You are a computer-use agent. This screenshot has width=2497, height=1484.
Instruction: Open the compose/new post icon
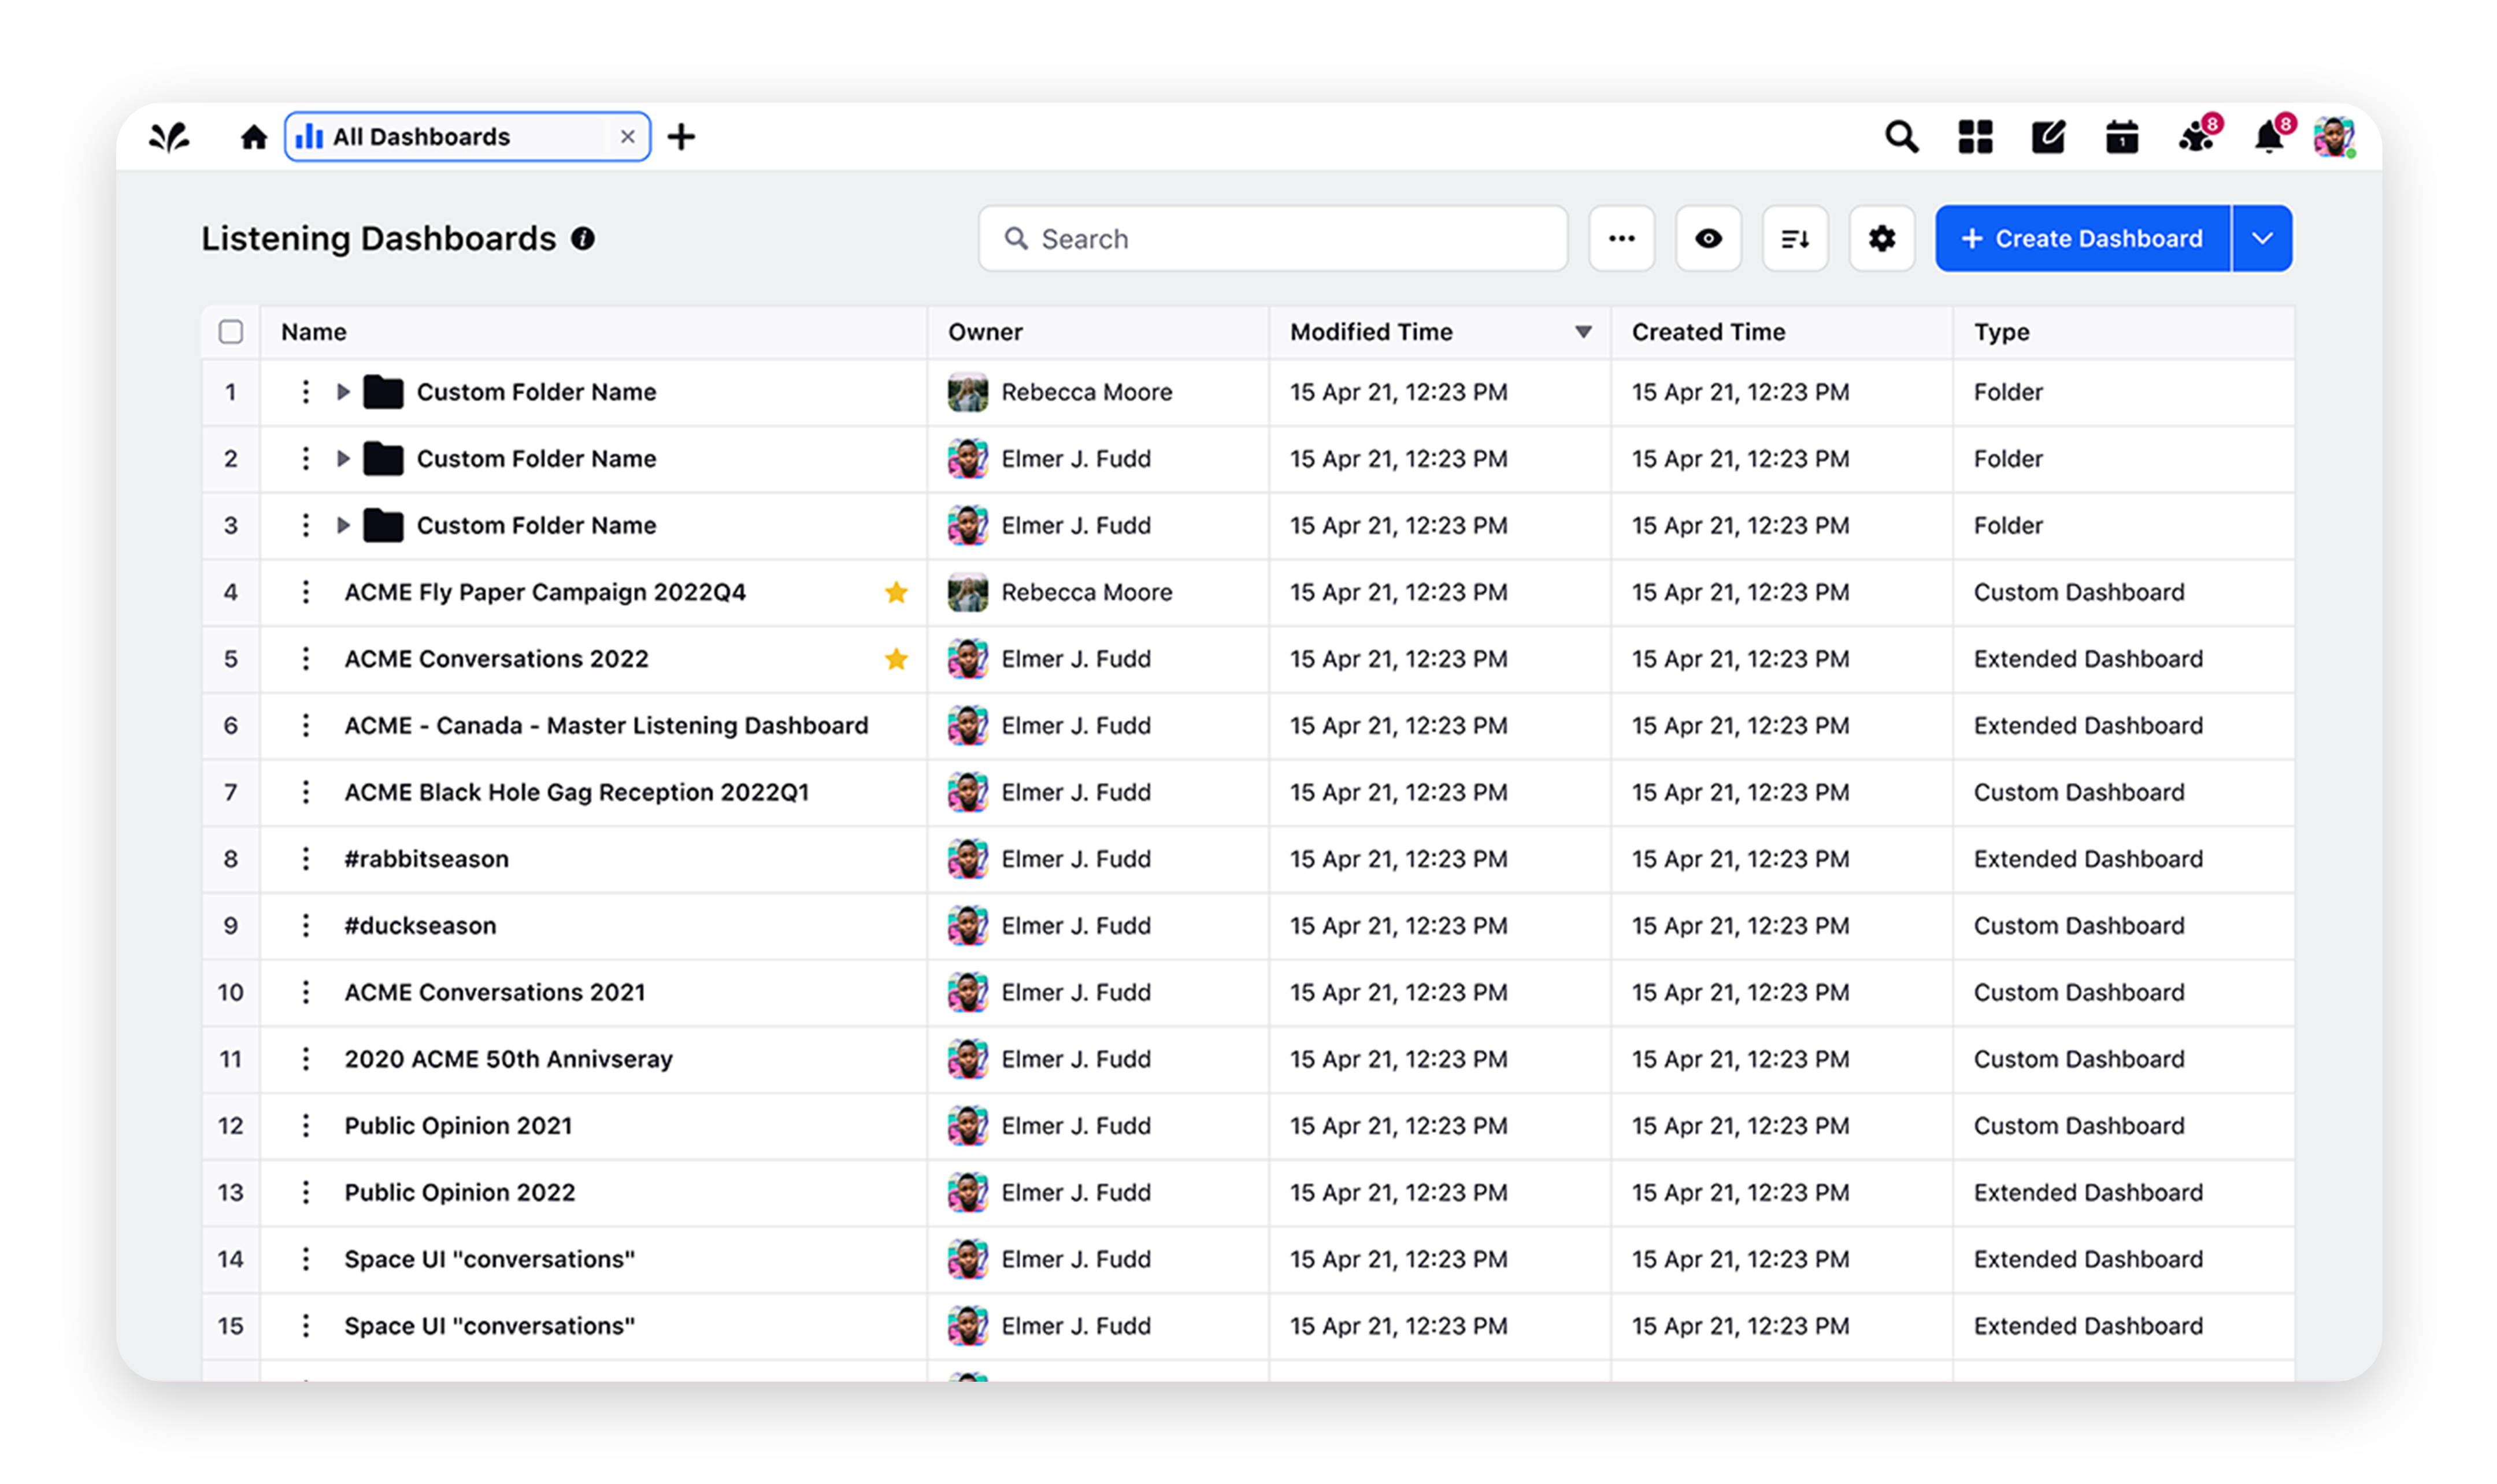(x=2048, y=136)
